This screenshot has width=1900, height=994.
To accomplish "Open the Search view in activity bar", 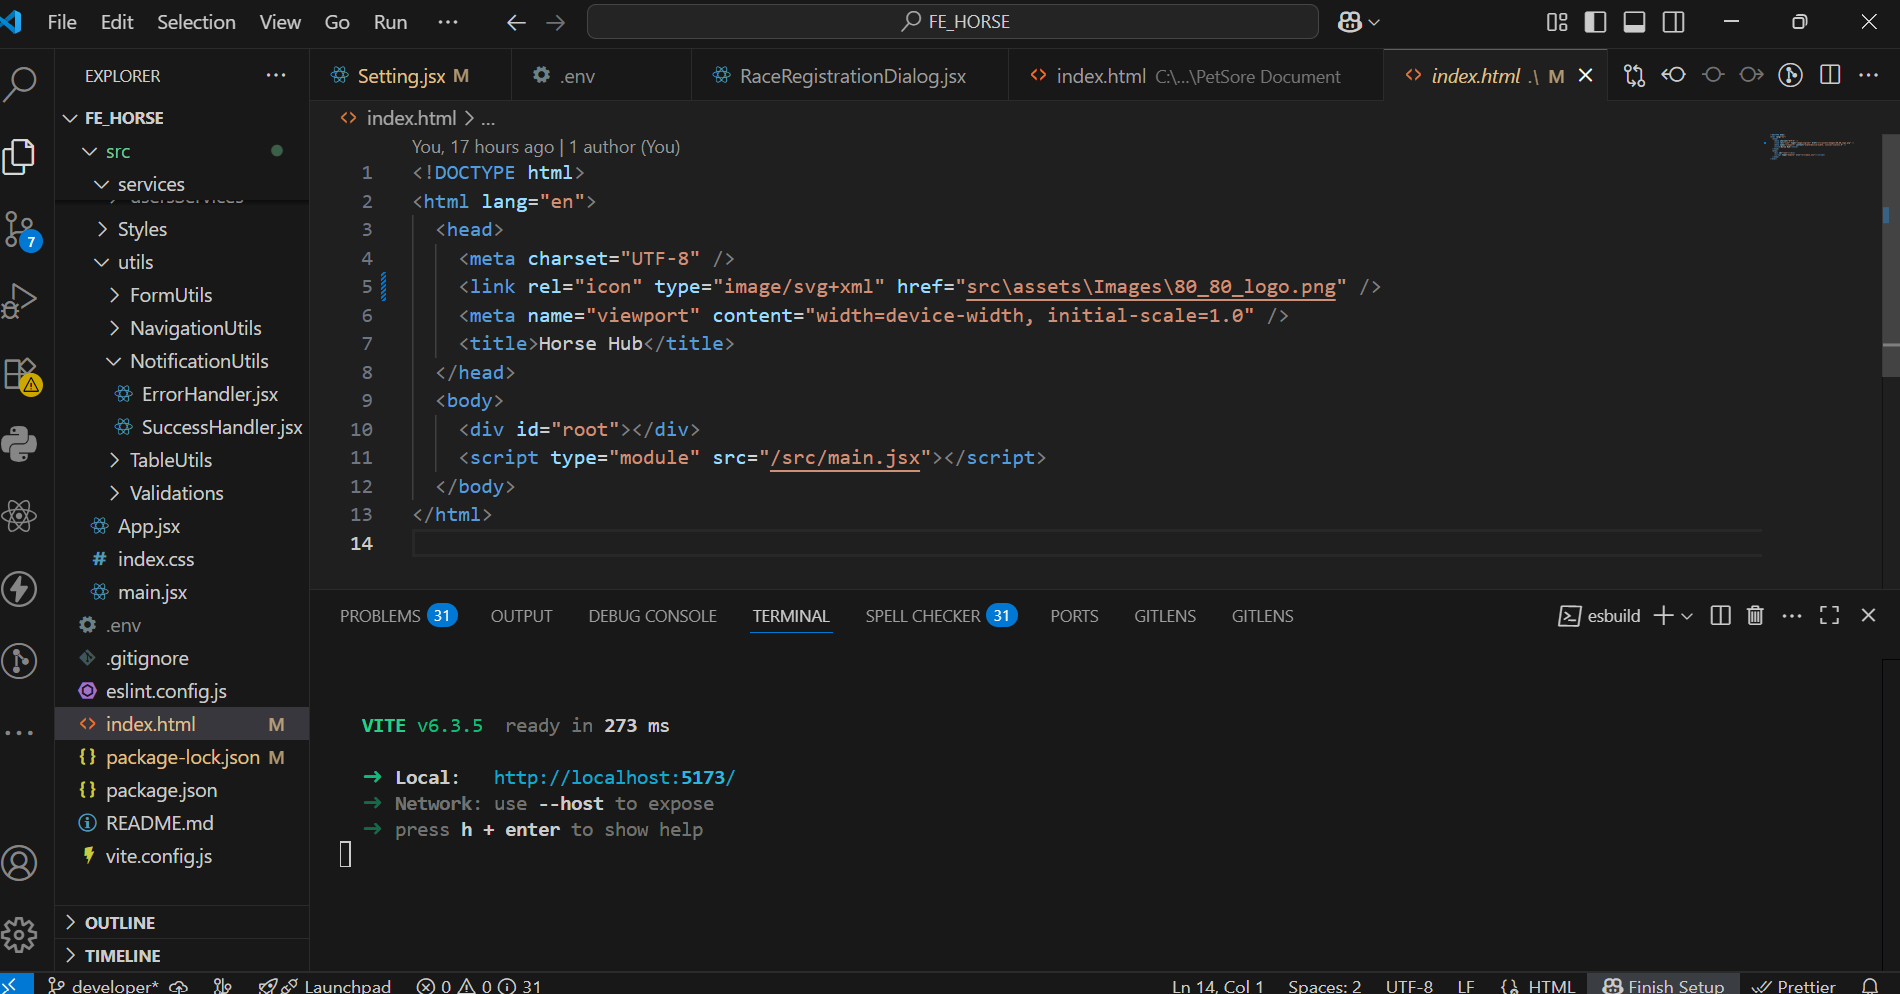I will [20, 85].
